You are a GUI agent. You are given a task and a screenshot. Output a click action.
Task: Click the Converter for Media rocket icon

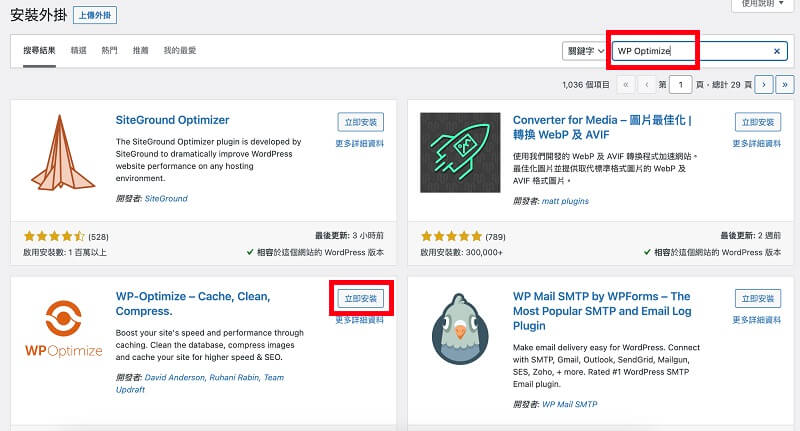coord(460,153)
